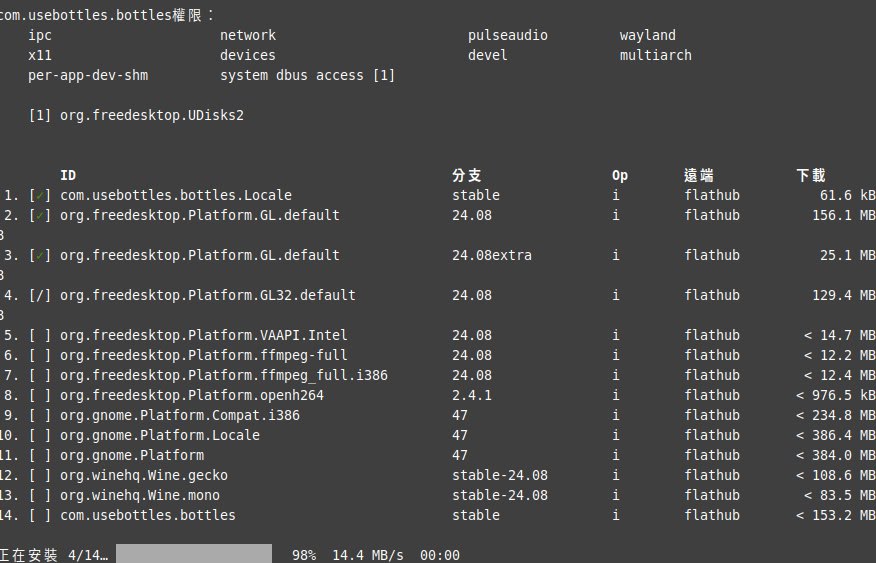Click the org.freedesktop.UDisks2 footnote text
The image size is (876, 563).
tap(152, 115)
